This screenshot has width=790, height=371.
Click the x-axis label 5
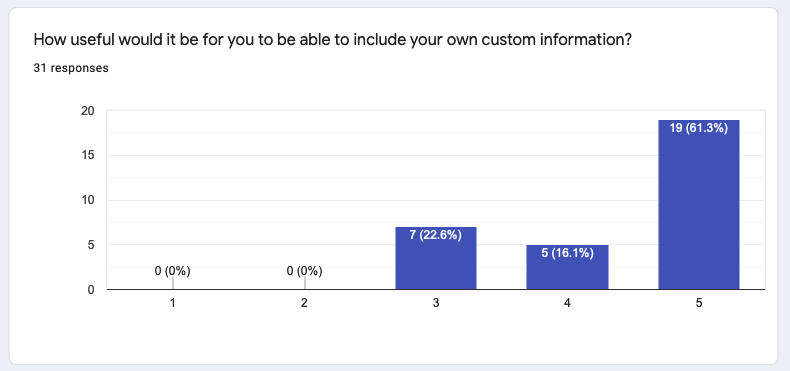tap(699, 303)
